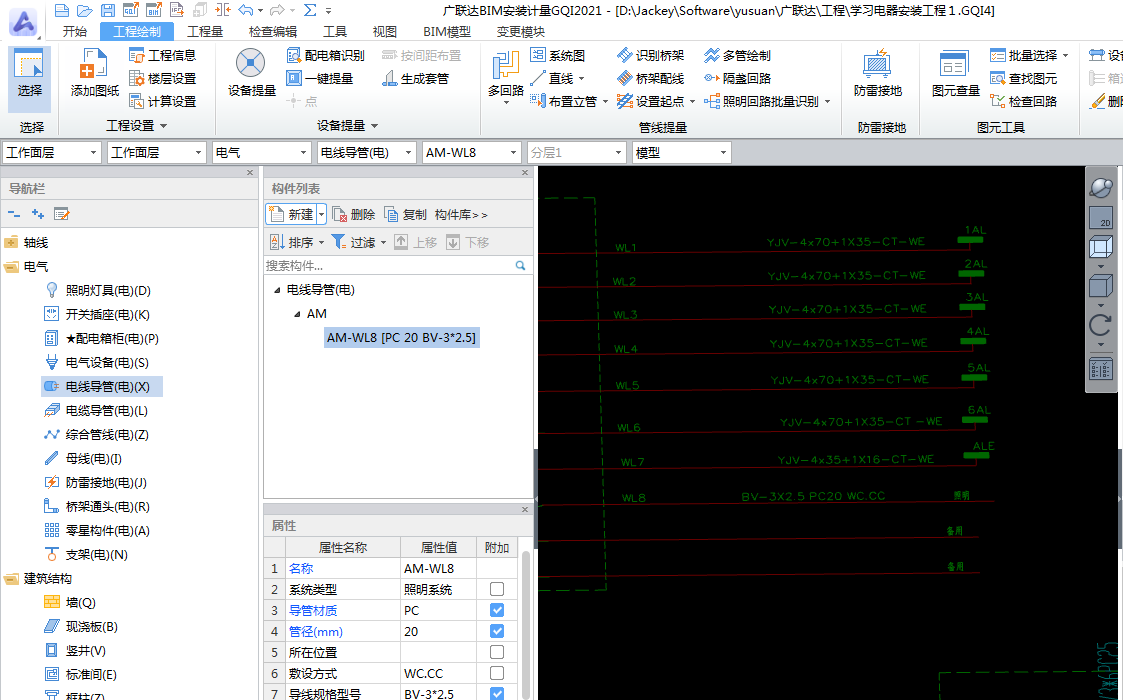The image size is (1123, 700).
Task: Click the 3D orbit sphere icon
Action: point(1101,188)
